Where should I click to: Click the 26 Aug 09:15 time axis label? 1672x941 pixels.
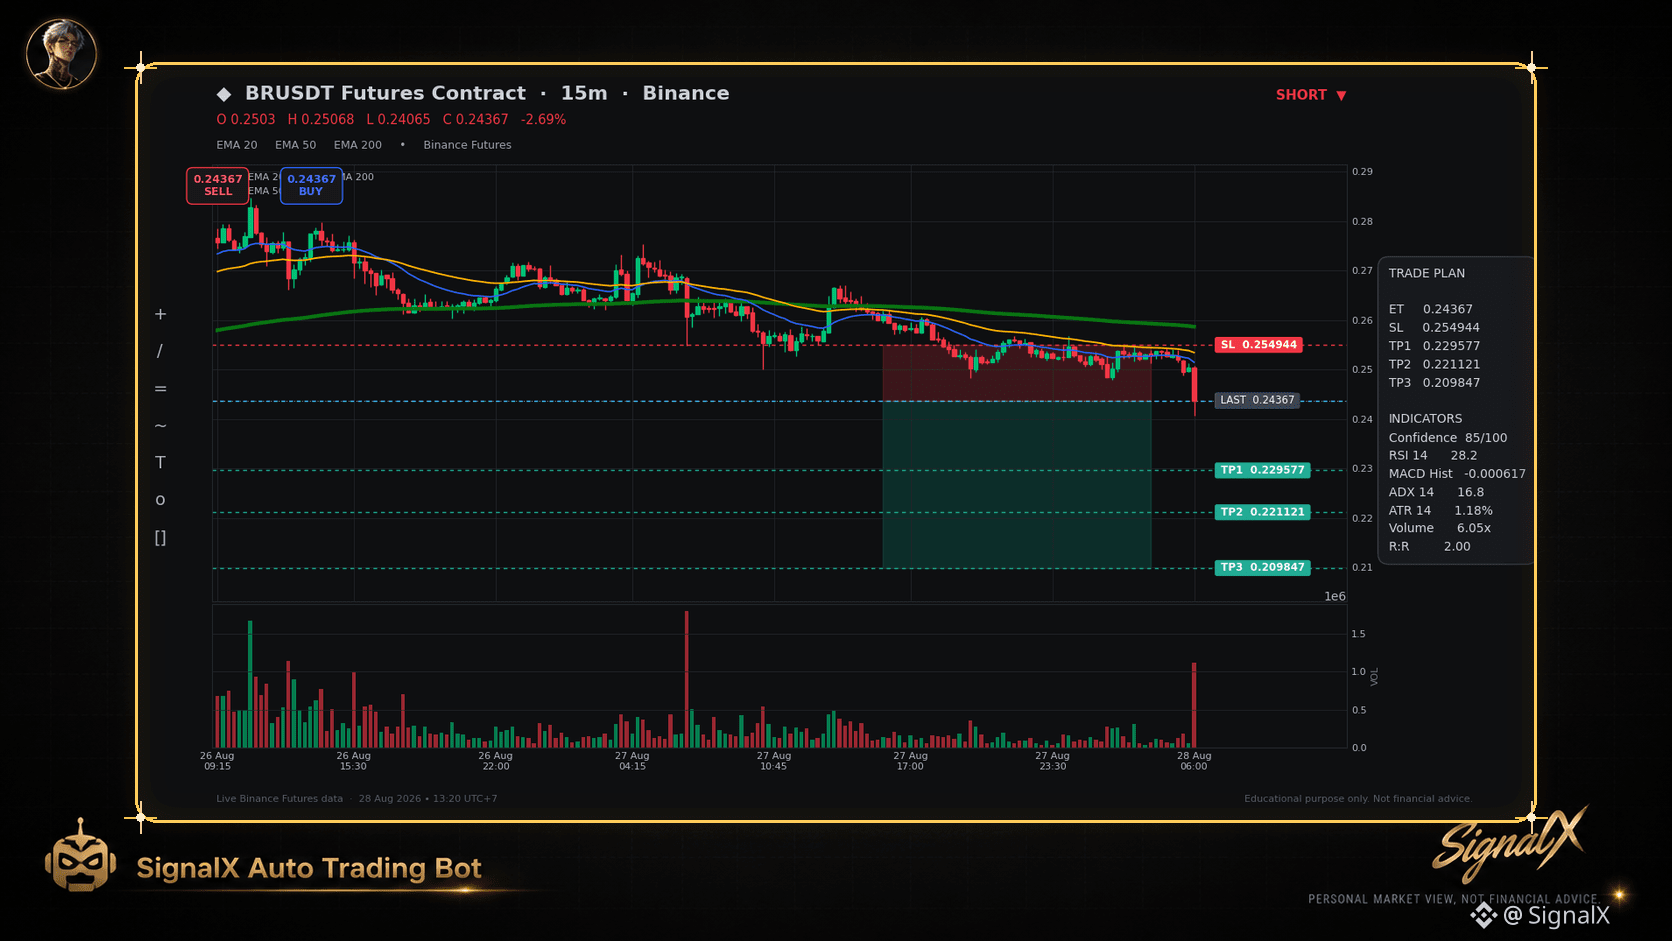tap(217, 761)
